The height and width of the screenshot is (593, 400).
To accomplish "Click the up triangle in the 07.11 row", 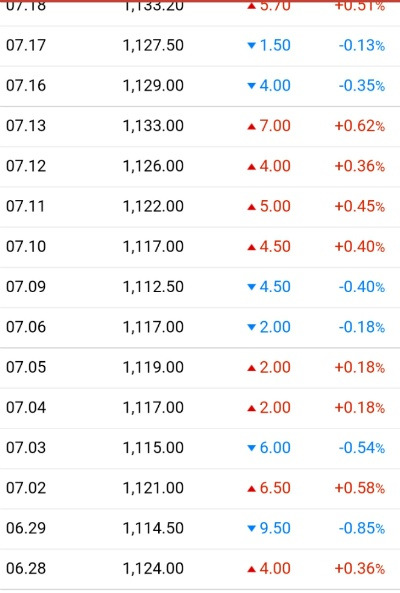I will click(x=251, y=207).
